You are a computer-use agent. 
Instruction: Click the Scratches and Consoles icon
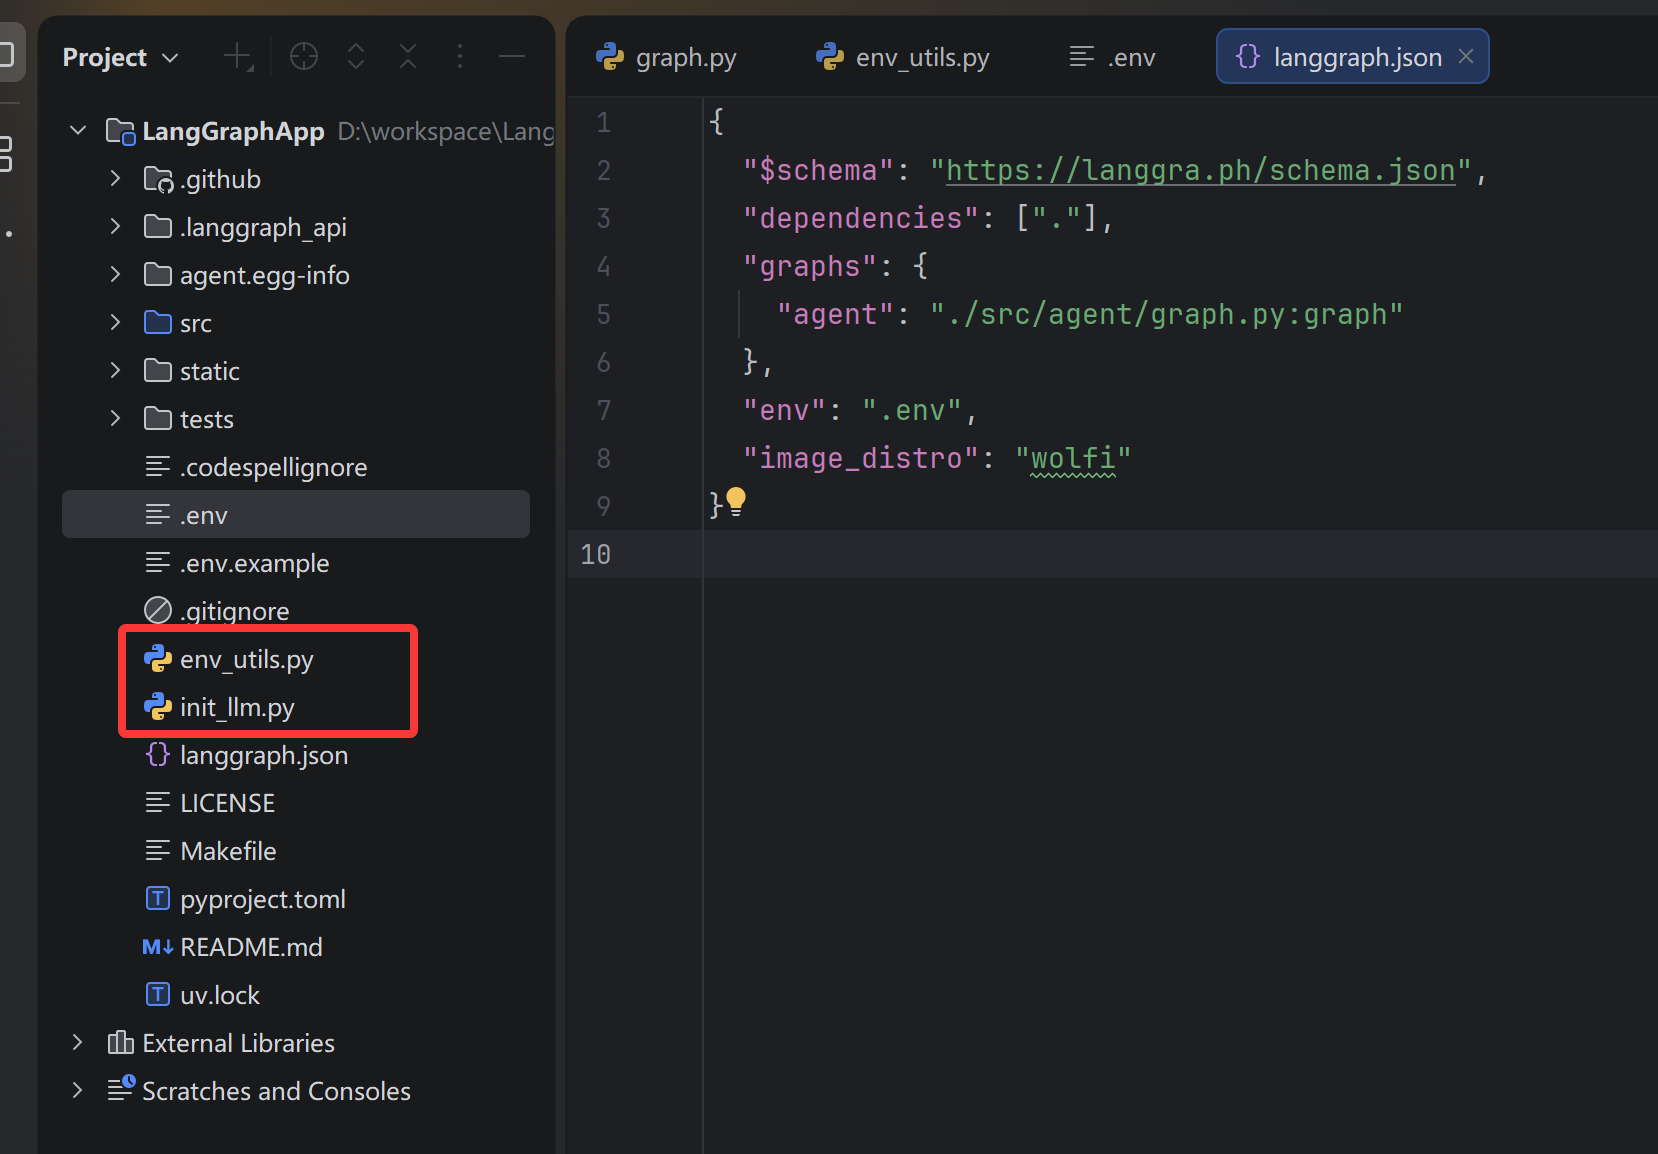121,1089
